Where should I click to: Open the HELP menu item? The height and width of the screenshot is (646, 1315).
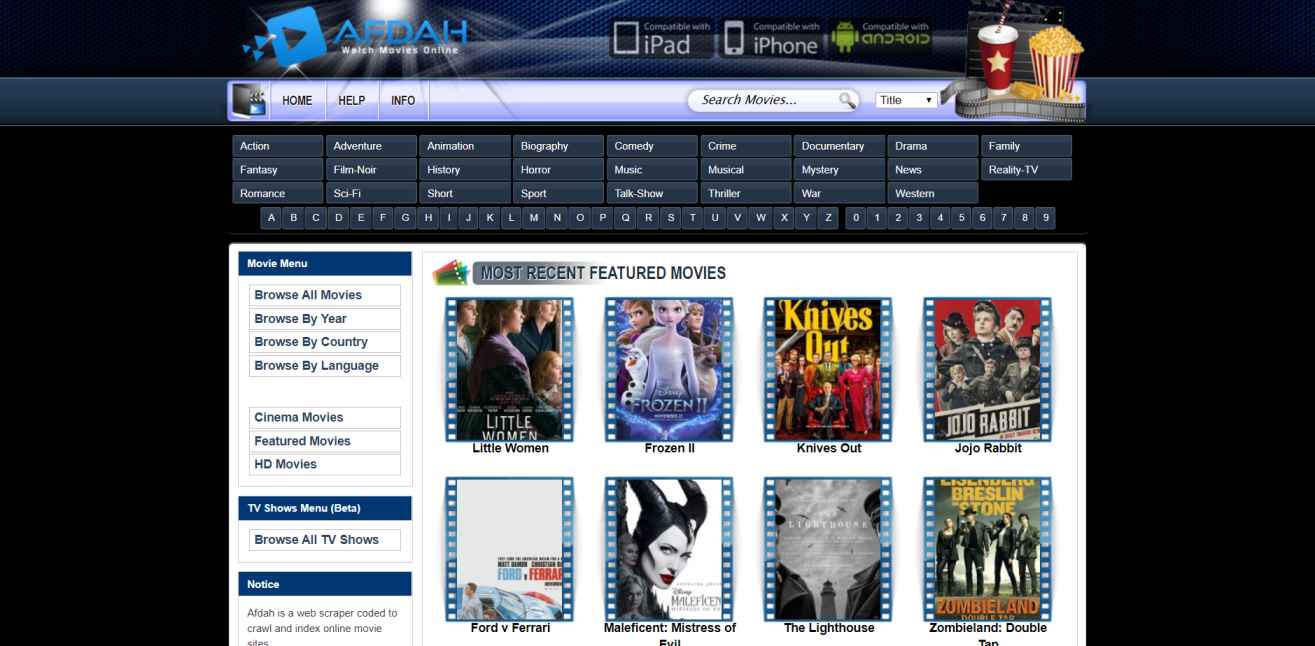(351, 100)
